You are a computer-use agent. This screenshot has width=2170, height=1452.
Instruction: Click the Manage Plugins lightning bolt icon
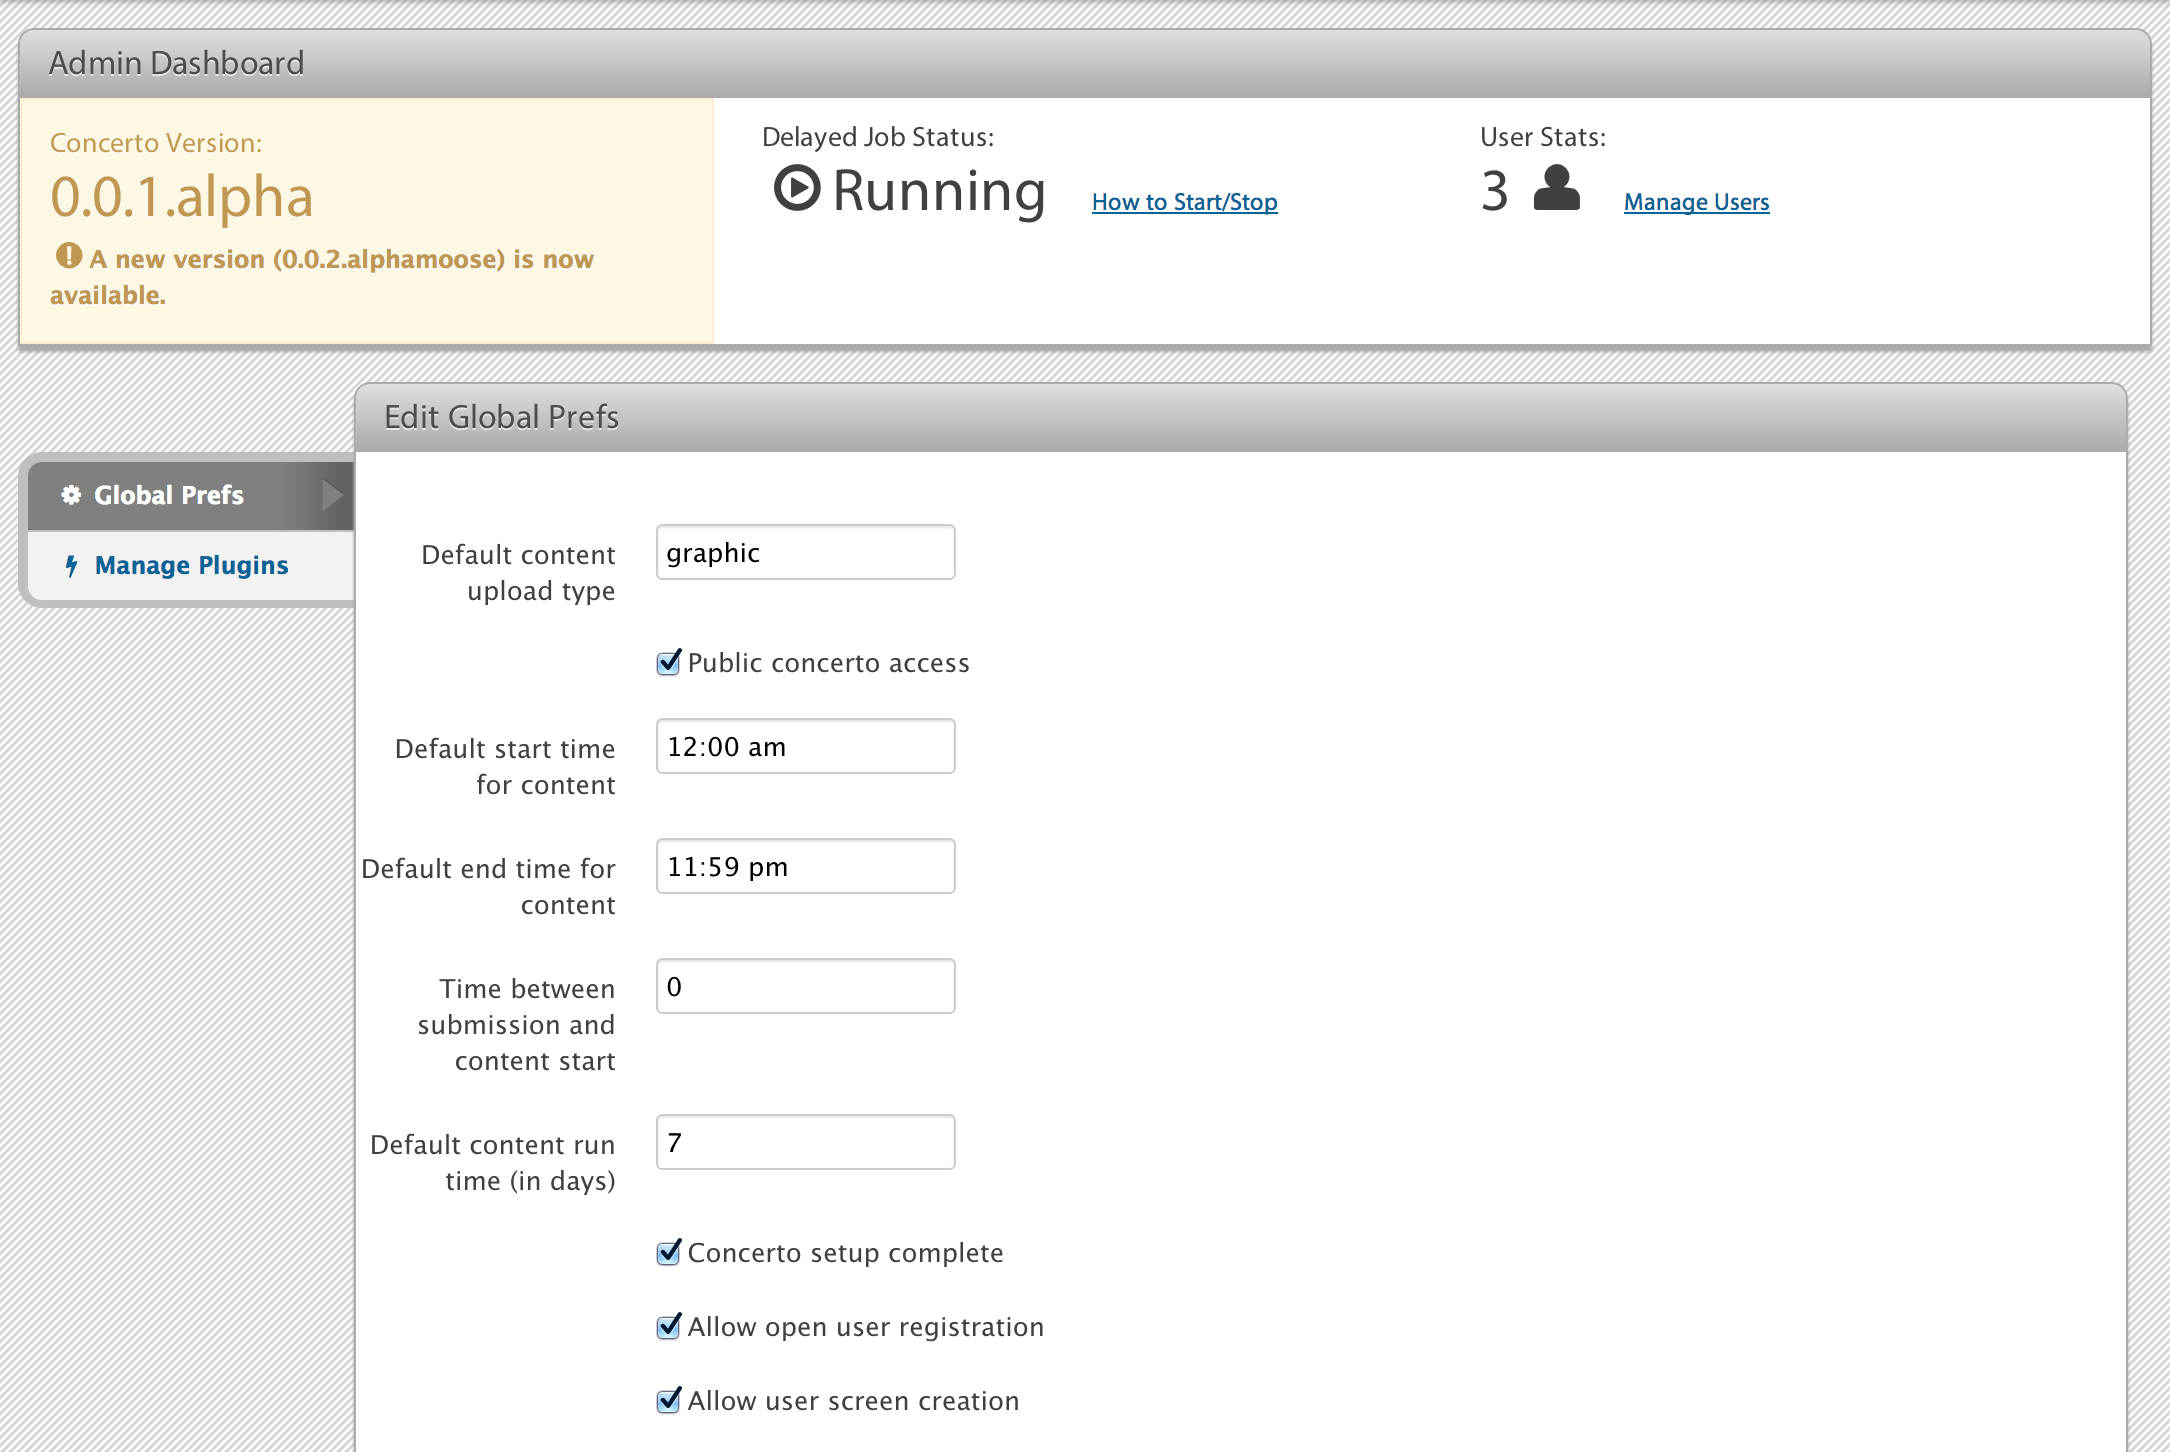coord(72,566)
